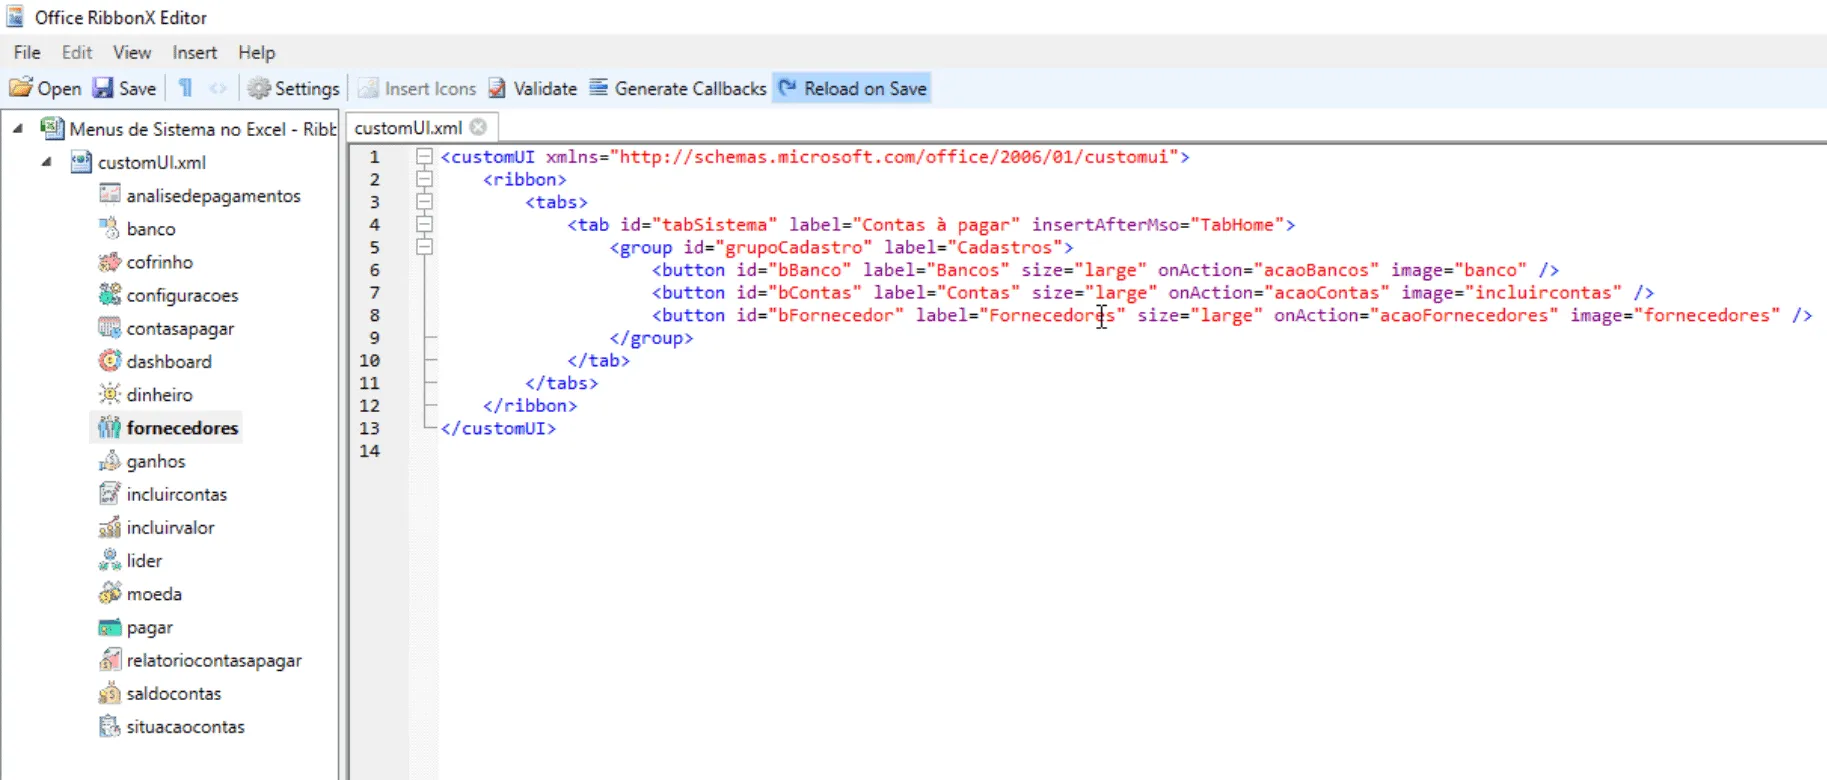1827x780 pixels.
Task: Click Insert Icons in the toolbar
Action: [417, 89]
